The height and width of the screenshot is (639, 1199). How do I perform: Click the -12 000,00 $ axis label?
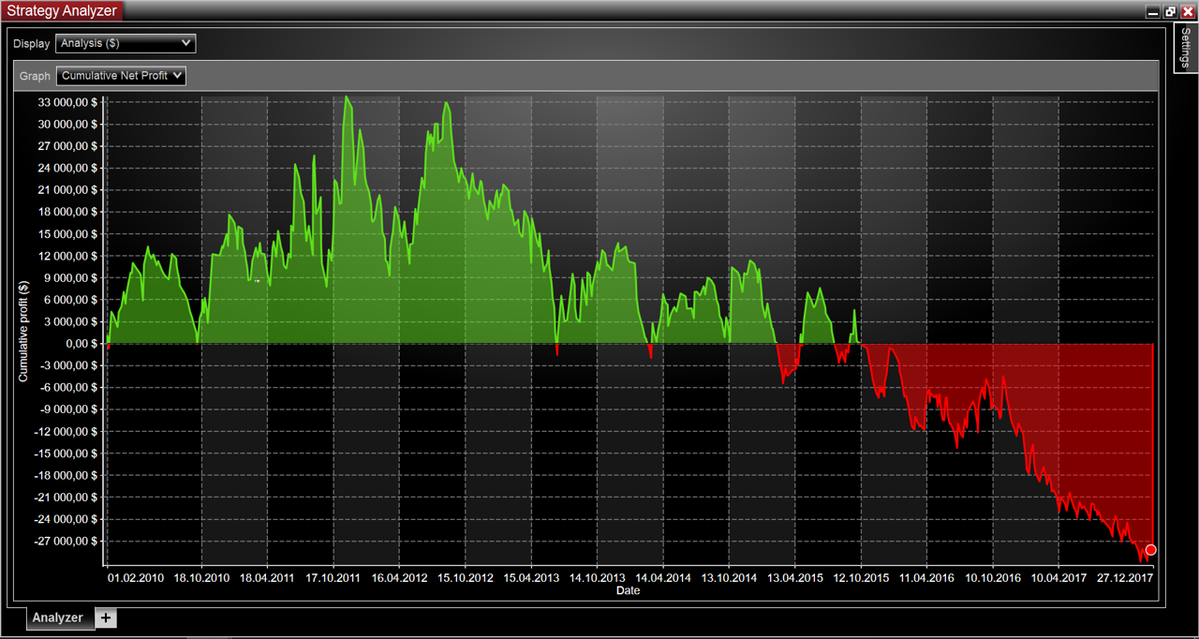(x=67, y=431)
